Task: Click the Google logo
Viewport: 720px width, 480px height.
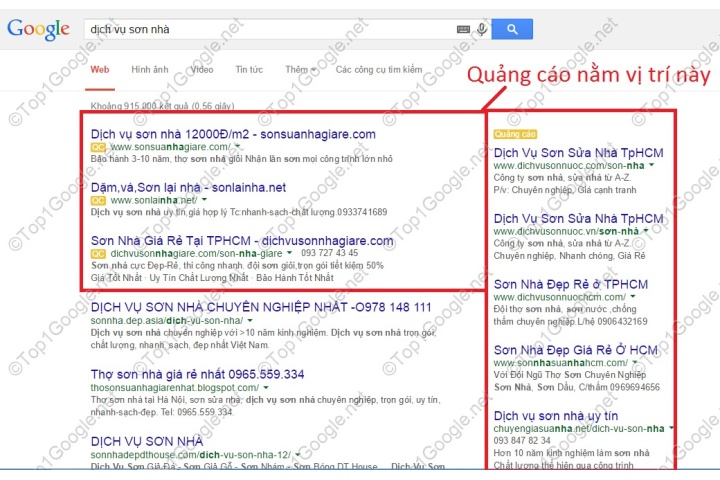Action: (39, 29)
